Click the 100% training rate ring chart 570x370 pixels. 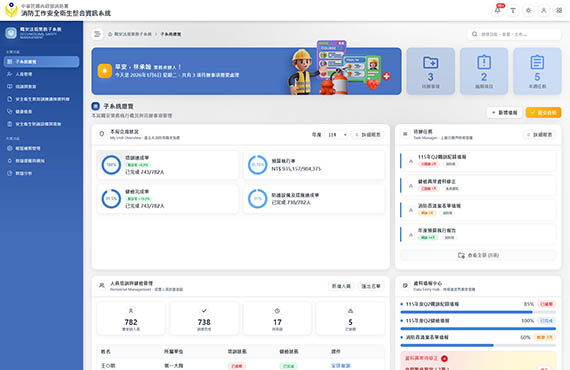pos(111,165)
